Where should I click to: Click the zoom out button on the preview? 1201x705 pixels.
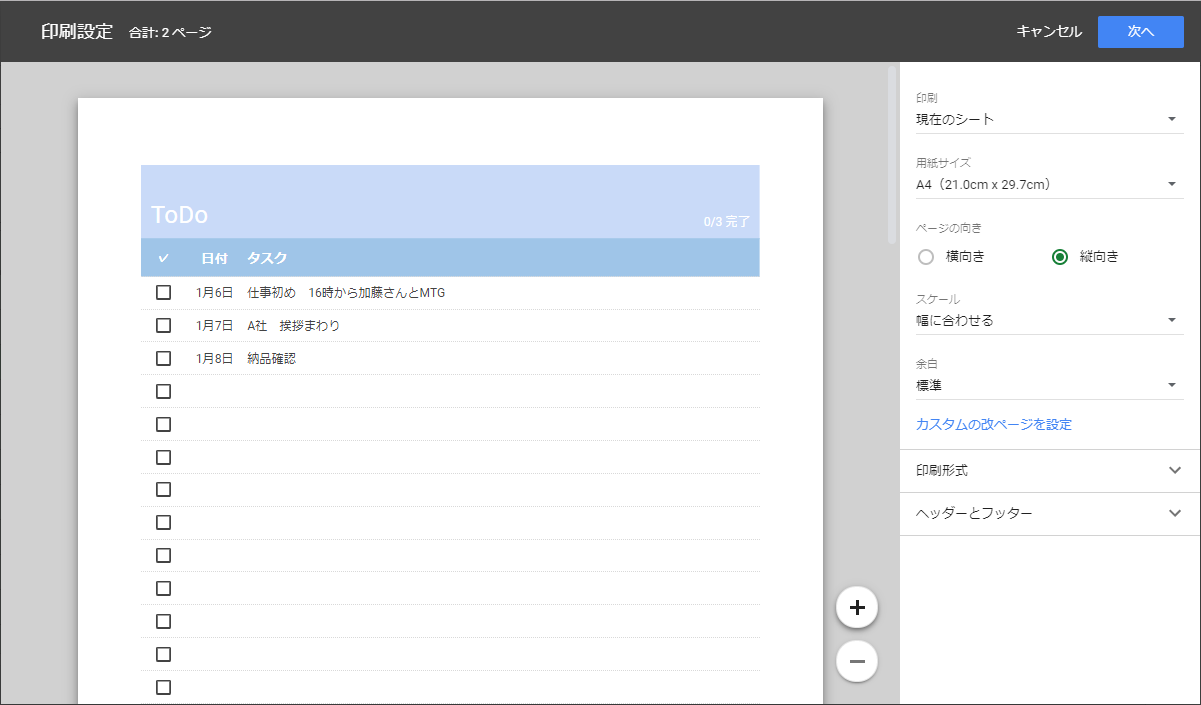click(856, 660)
